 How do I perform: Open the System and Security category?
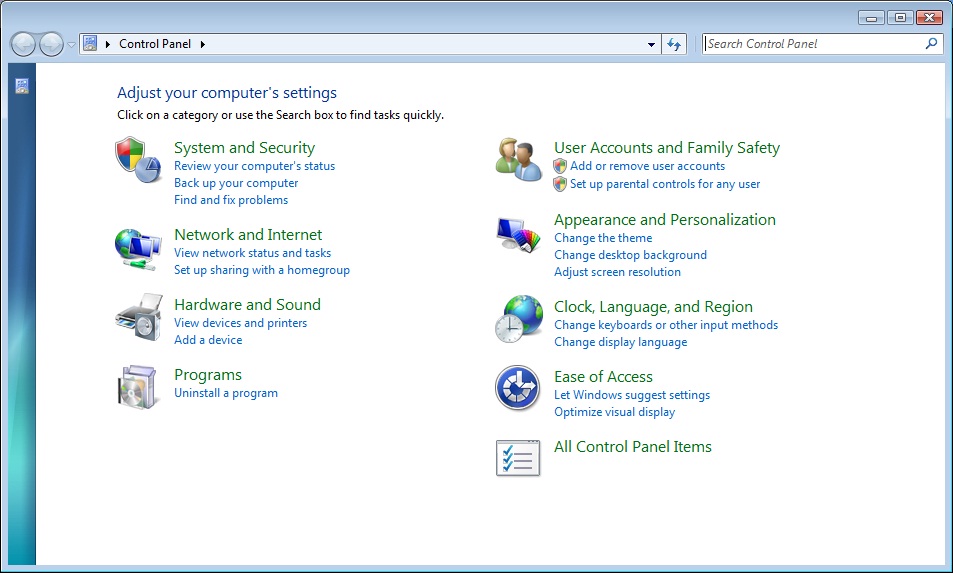[244, 148]
